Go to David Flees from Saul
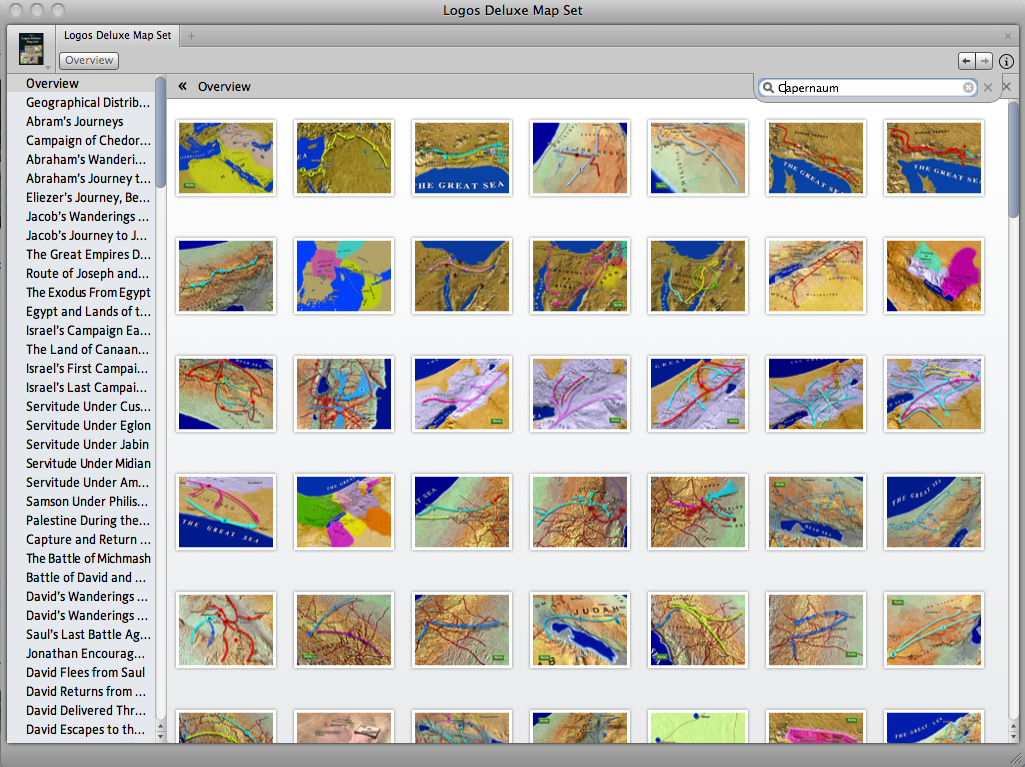The height and width of the screenshot is (767, 1025). pos(85,672)
